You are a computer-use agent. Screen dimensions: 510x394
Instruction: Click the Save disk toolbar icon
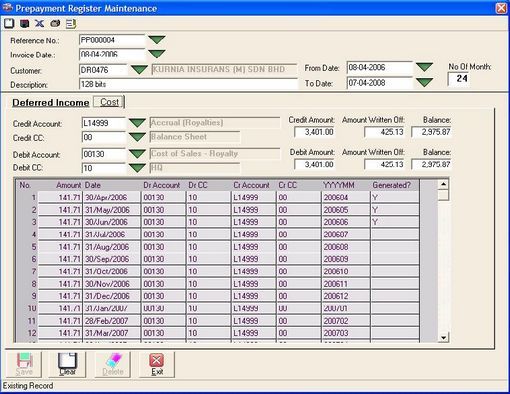tap(24, 23)
